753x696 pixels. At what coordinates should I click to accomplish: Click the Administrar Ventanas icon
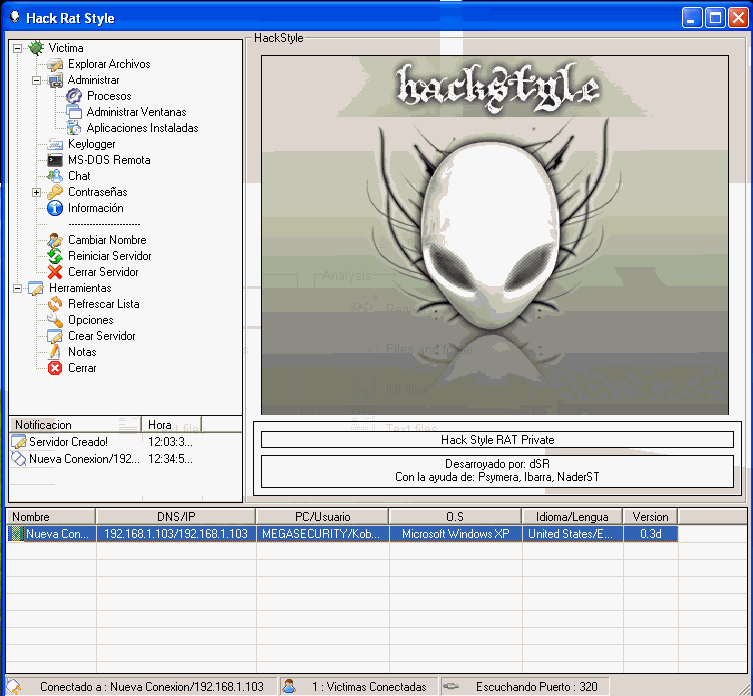pyautogui.click(x=74, y=112)
